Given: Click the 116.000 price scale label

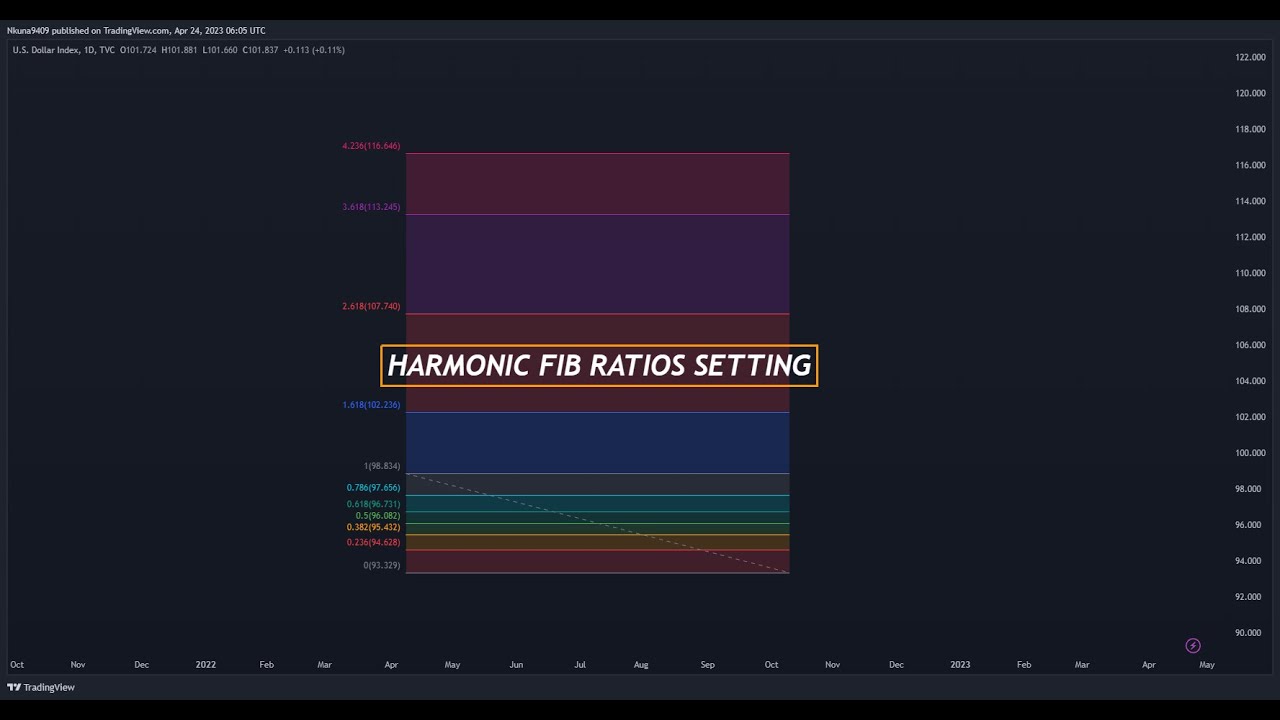Looking at the screenshot, I should [1250, 165].
